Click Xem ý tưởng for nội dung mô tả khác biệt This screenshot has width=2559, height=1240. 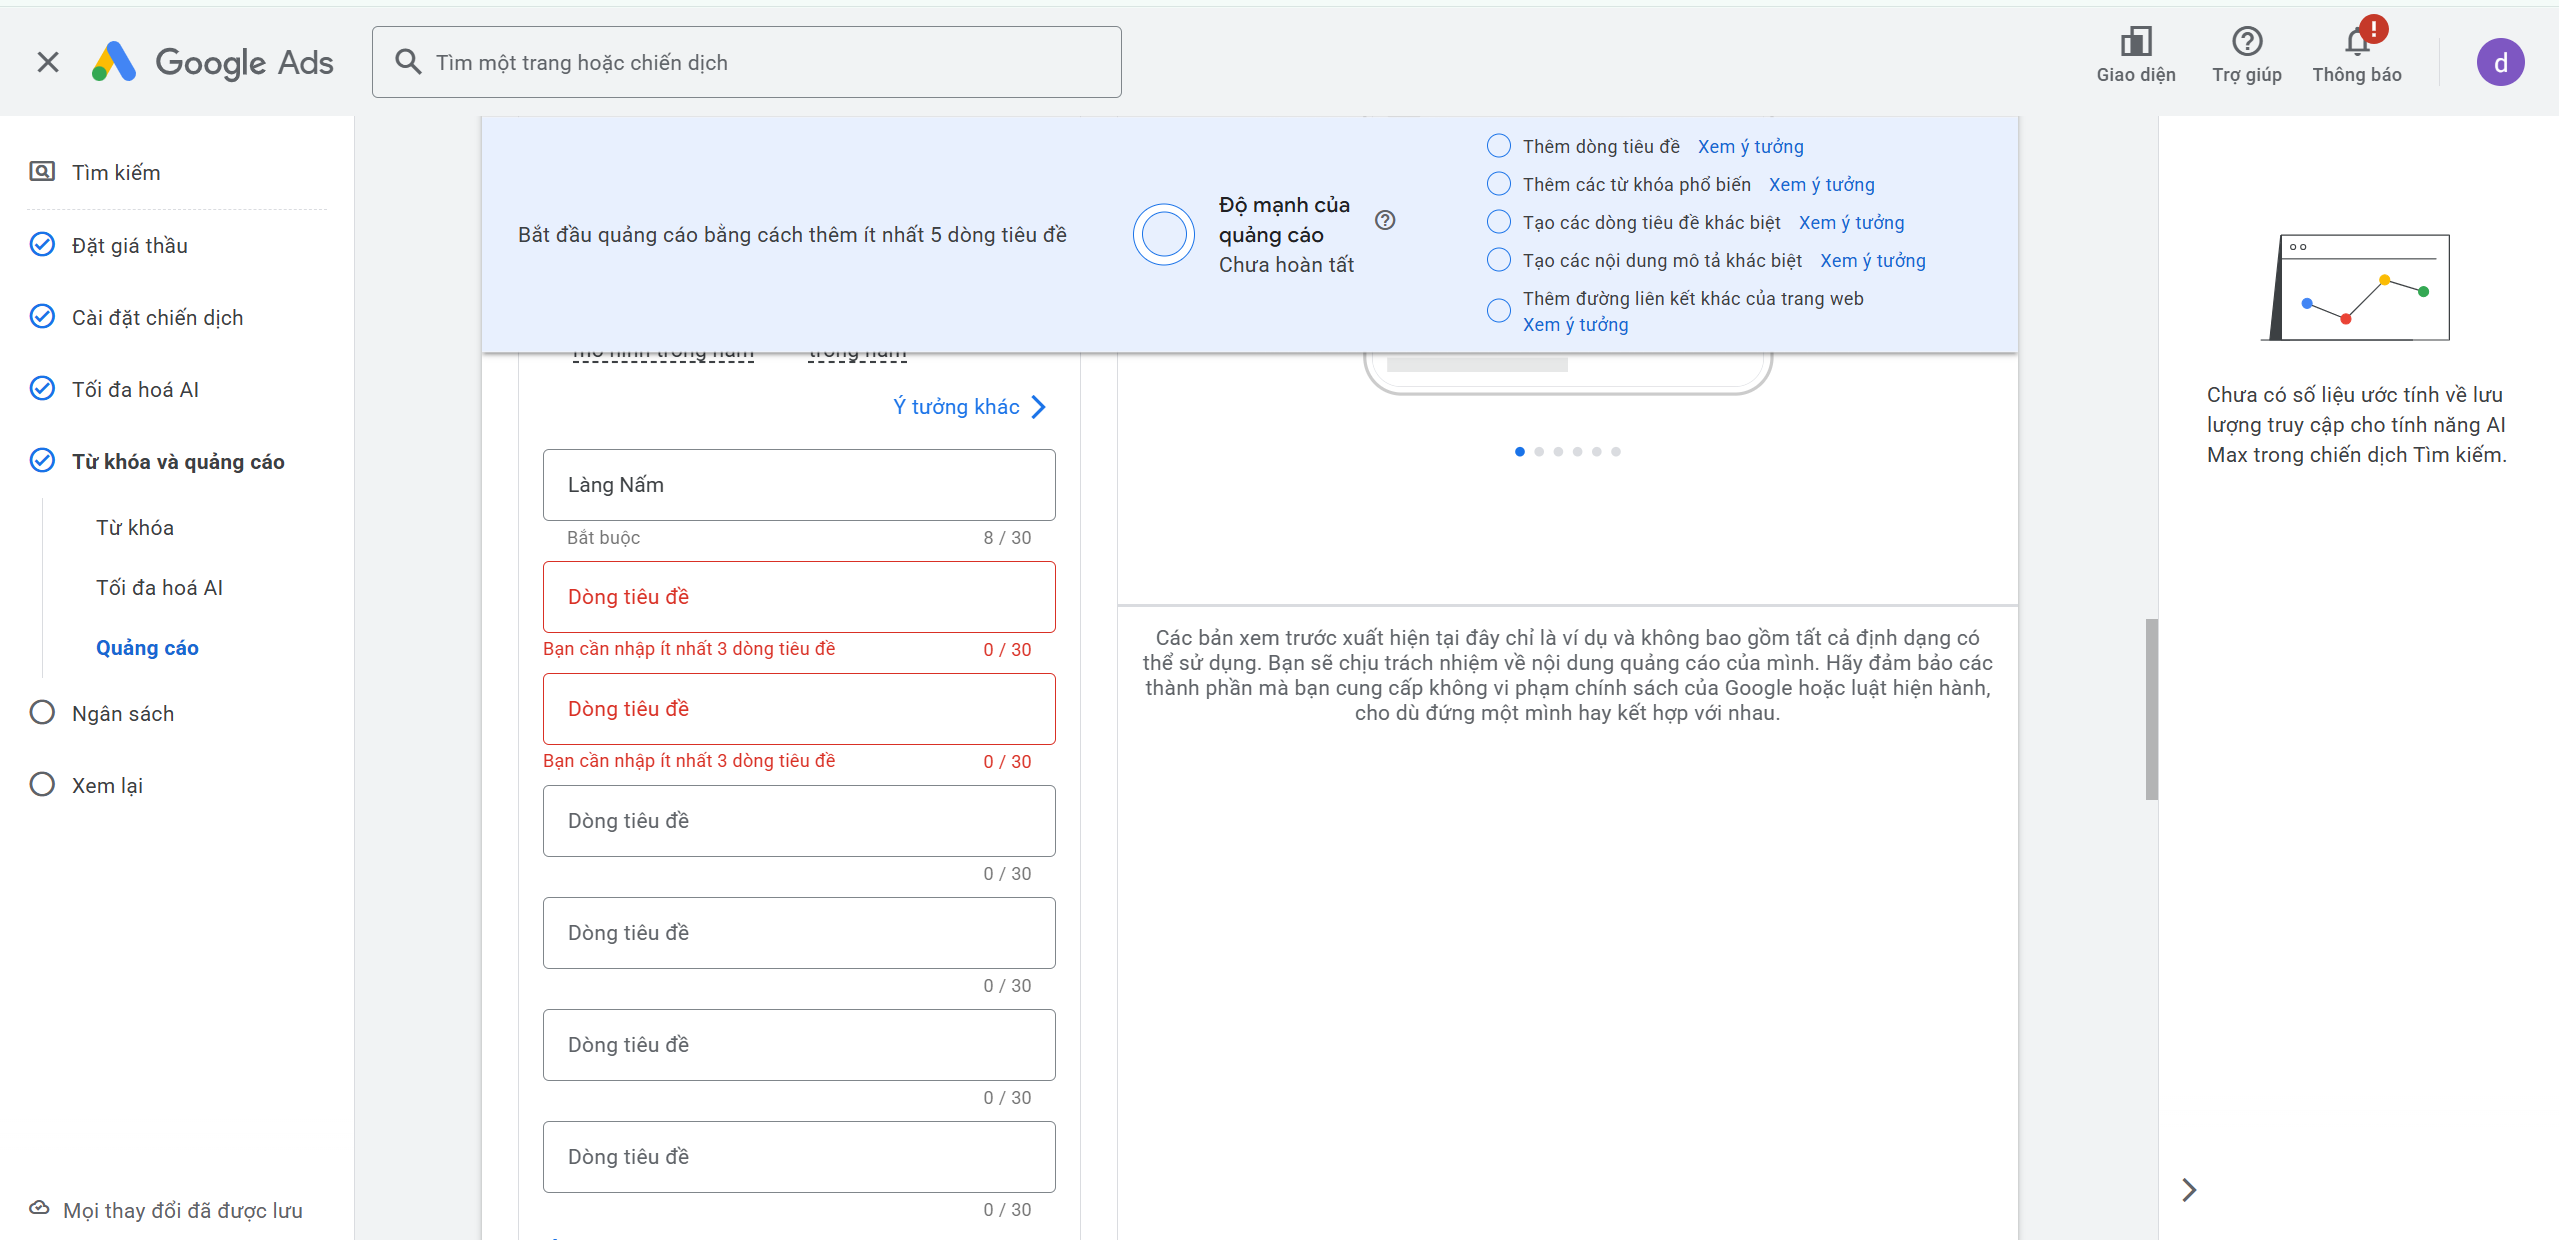[1872, 260]
